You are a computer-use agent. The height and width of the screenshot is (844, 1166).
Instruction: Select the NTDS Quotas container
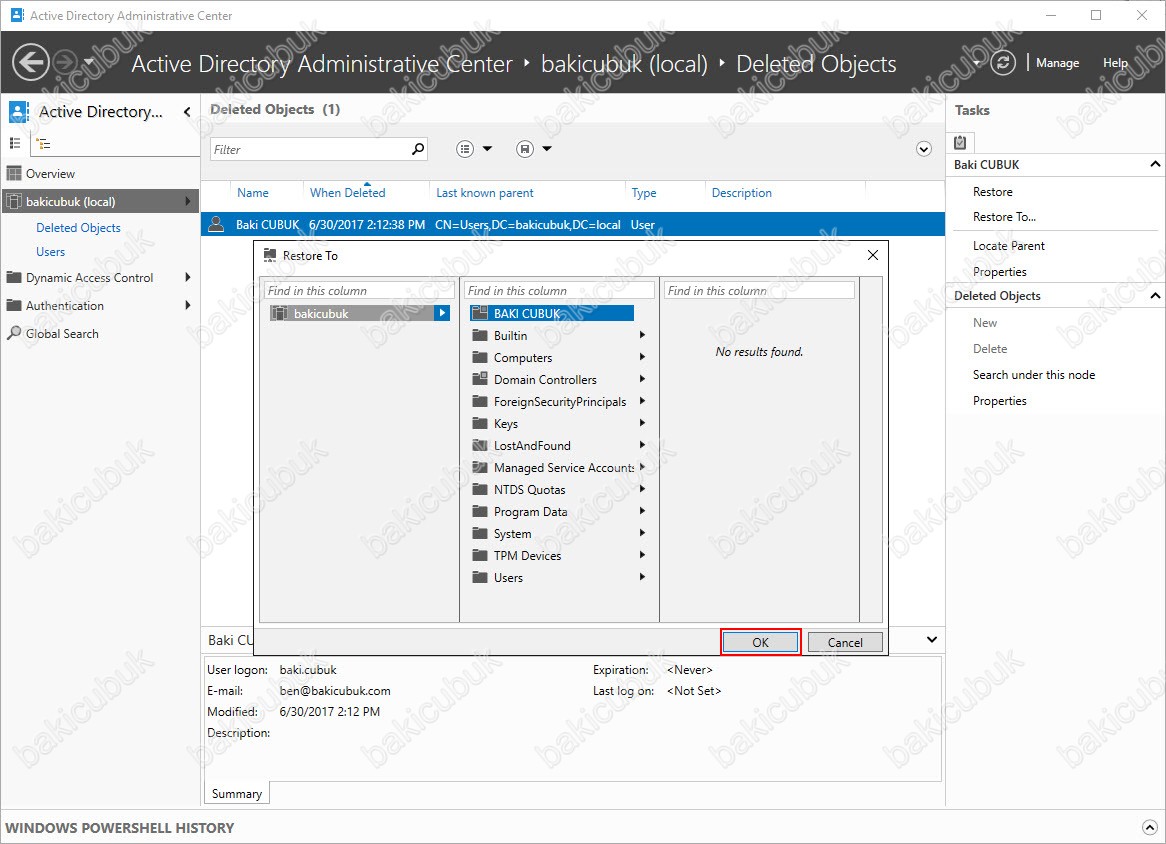point(529,489)
